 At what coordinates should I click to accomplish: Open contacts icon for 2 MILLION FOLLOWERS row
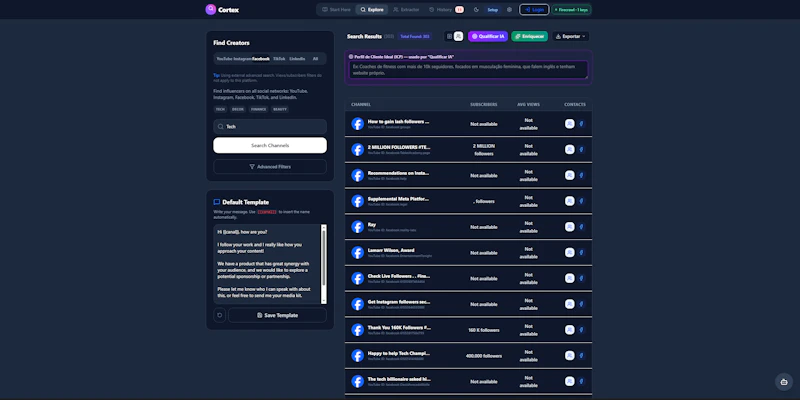pyautogui.click(x=570, y=149)
